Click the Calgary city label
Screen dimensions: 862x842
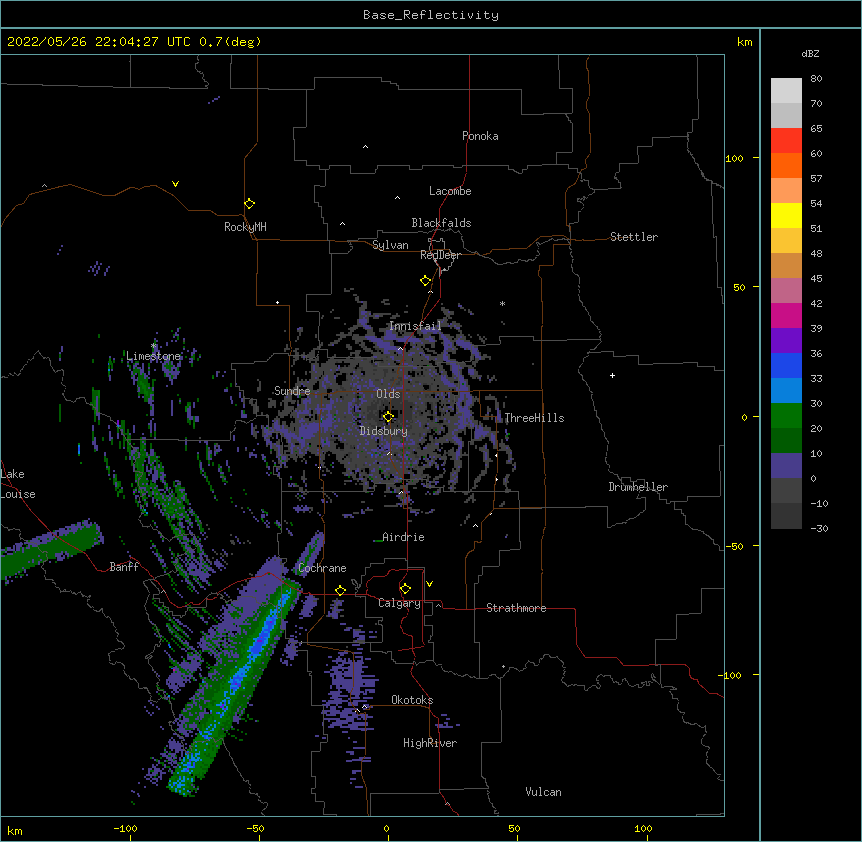point(399,603)
